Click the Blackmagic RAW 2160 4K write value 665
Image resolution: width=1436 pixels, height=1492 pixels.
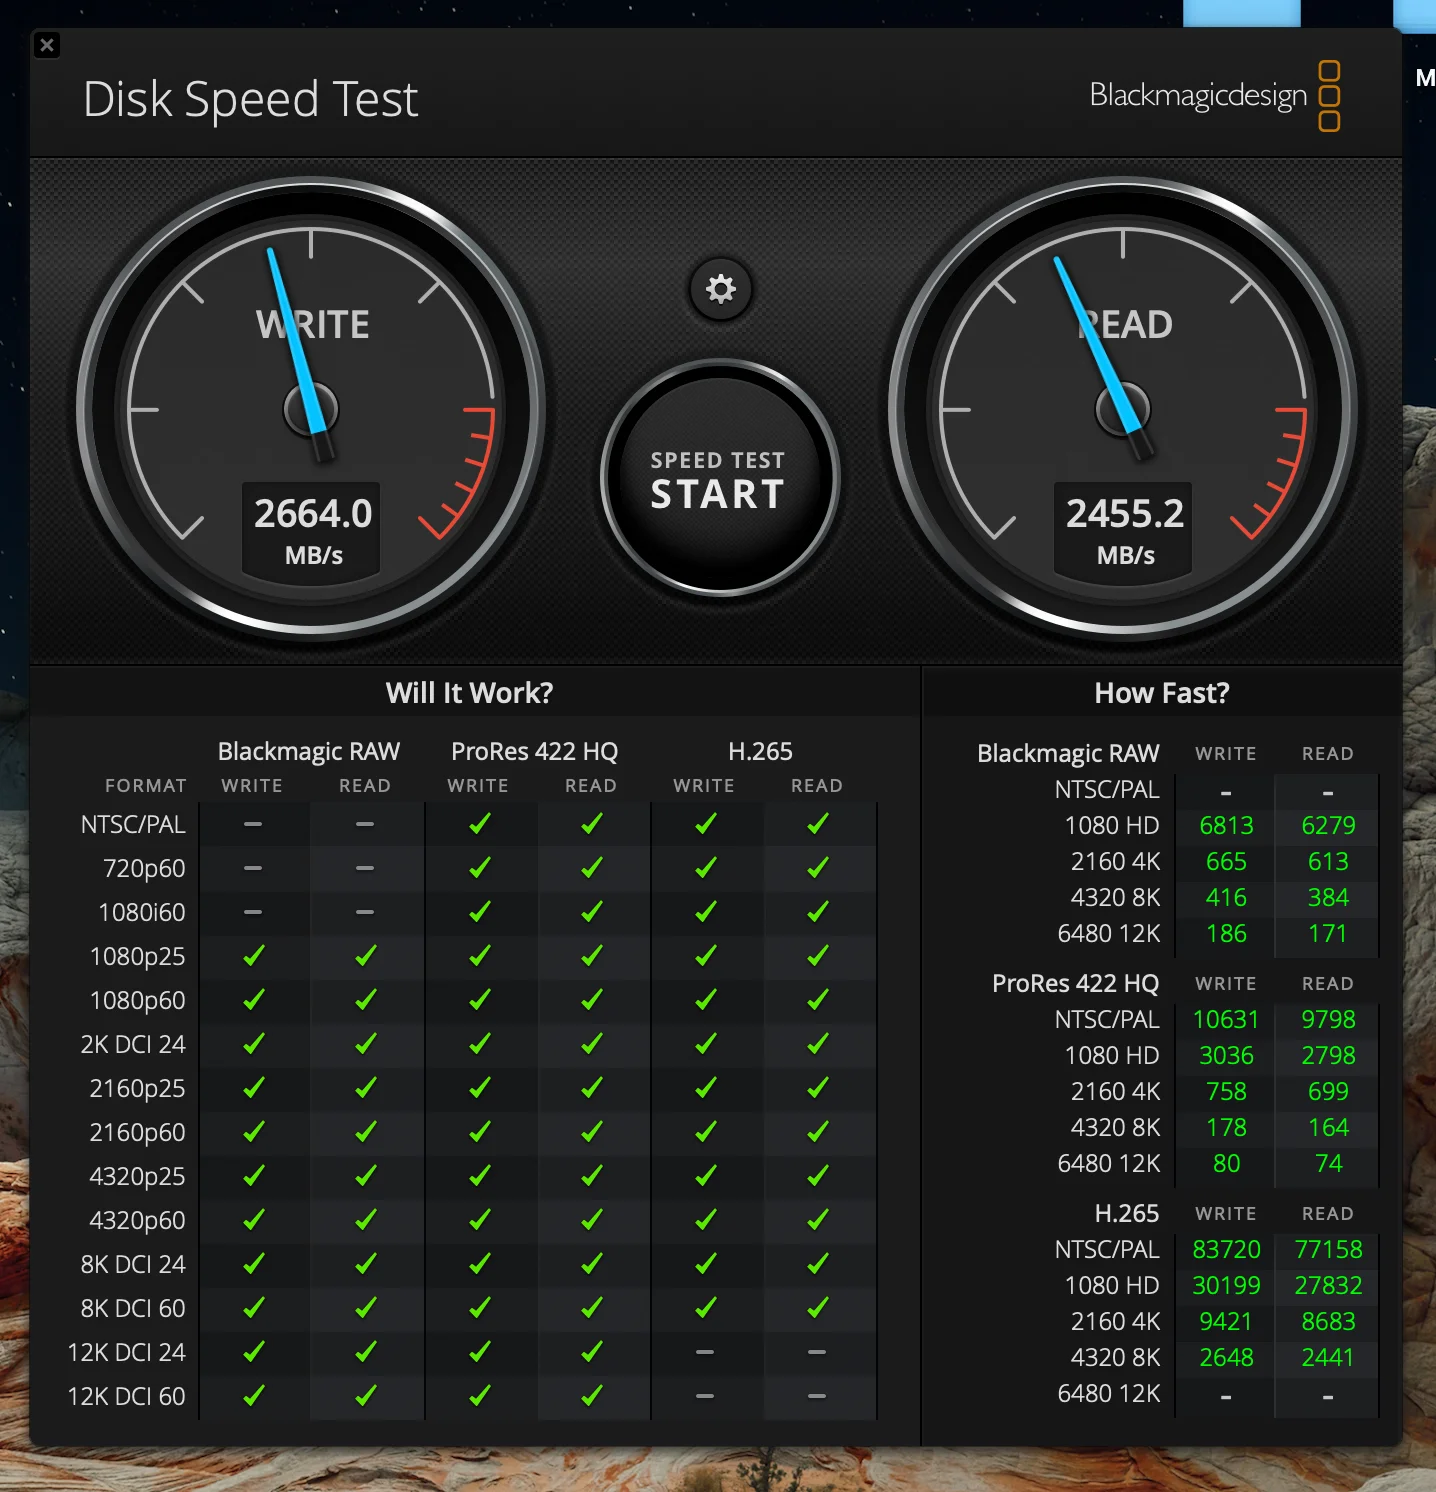tap(1226, 861)
